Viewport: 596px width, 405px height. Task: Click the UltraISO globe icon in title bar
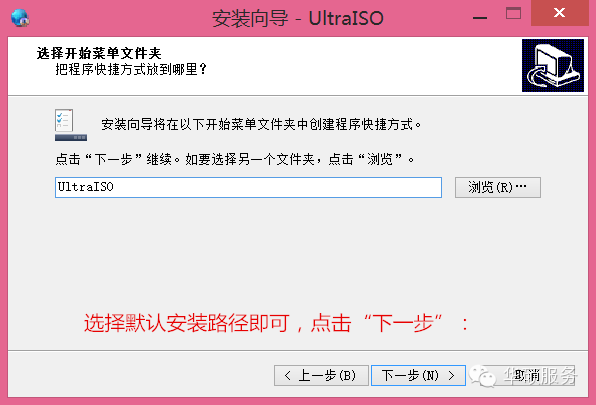point(20,18)
